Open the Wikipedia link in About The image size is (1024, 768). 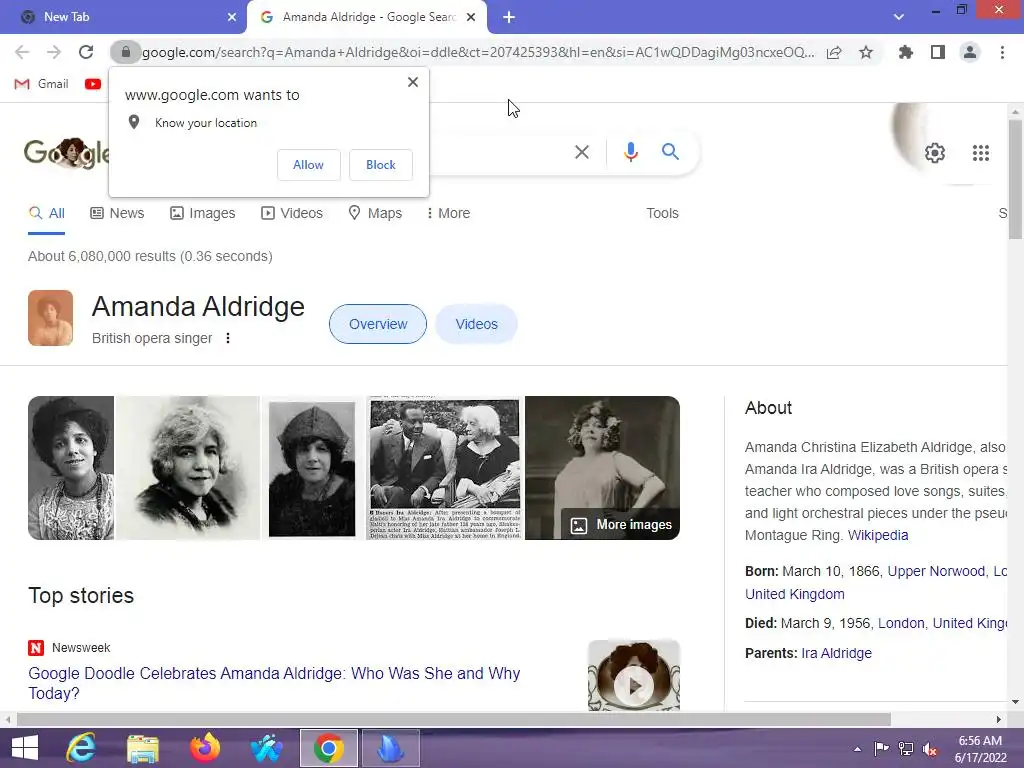coord(878,535)
